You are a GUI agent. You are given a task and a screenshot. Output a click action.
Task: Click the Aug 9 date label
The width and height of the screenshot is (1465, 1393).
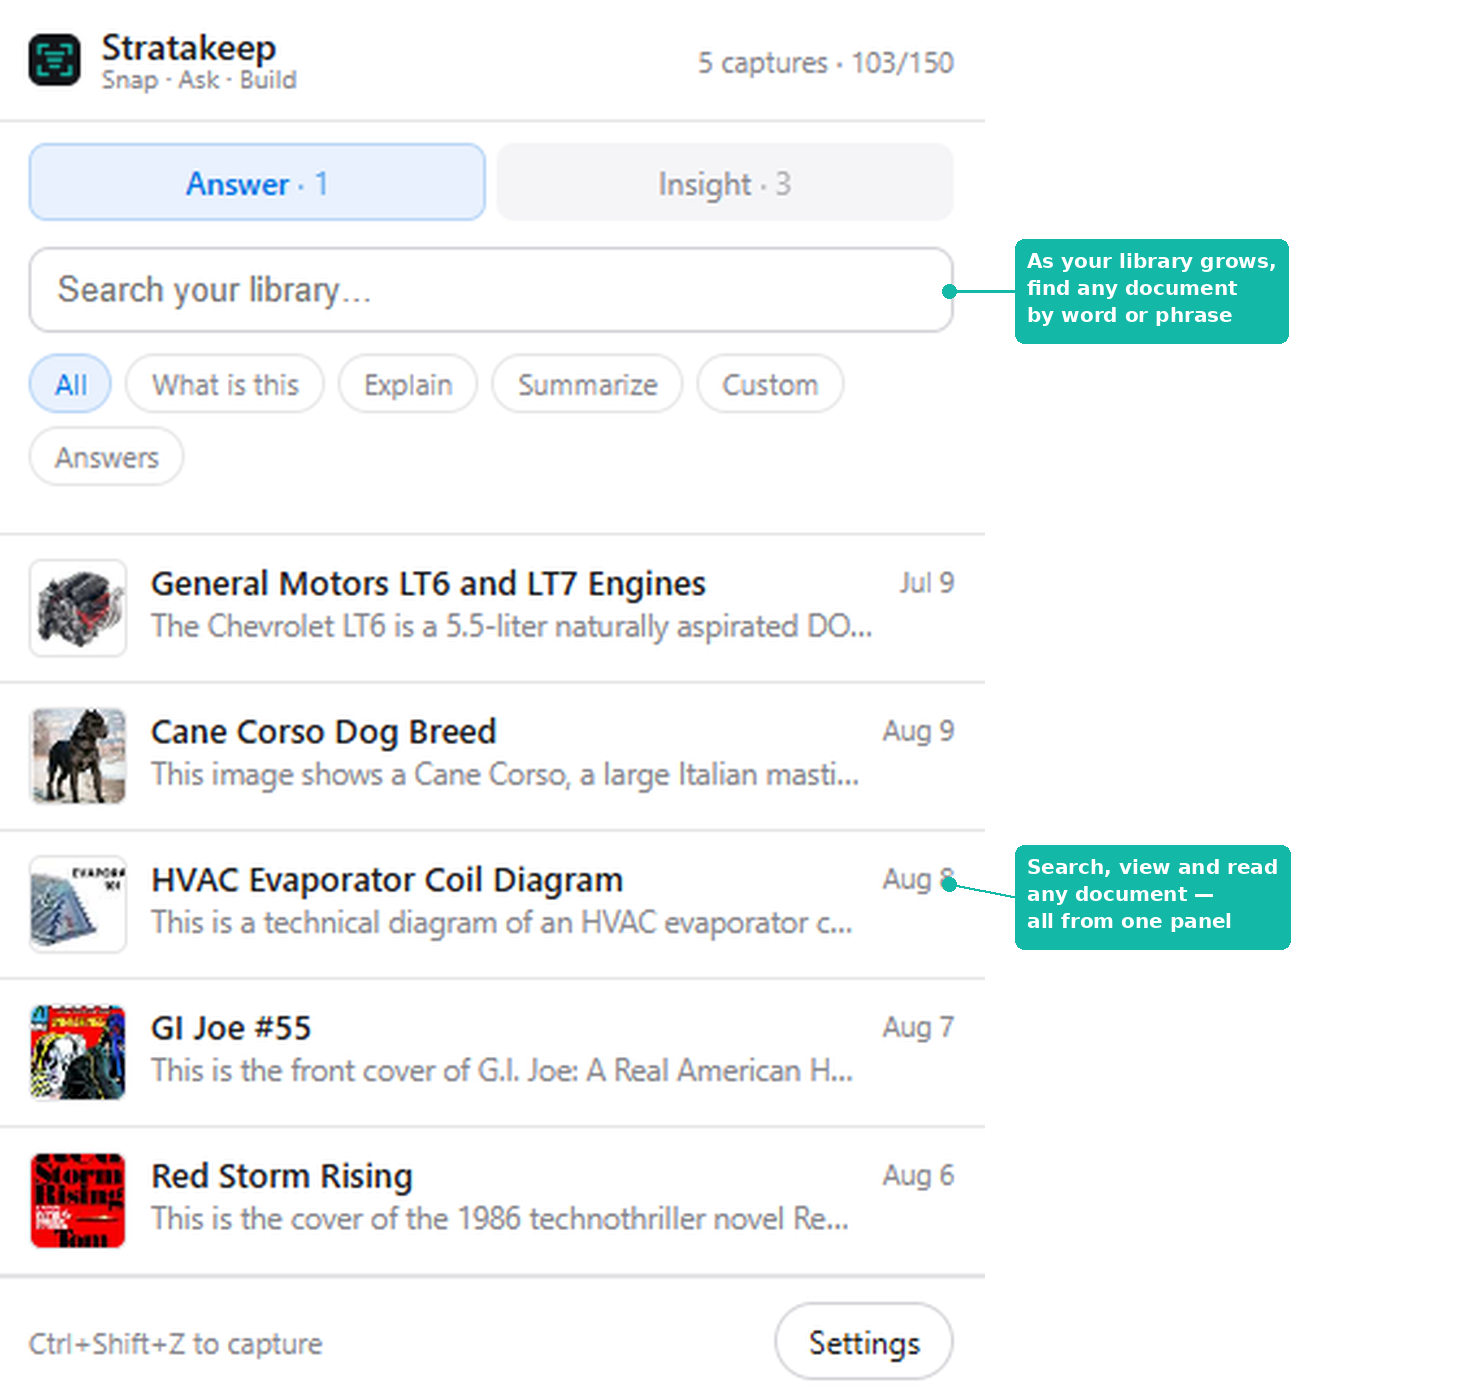point(918,731)
